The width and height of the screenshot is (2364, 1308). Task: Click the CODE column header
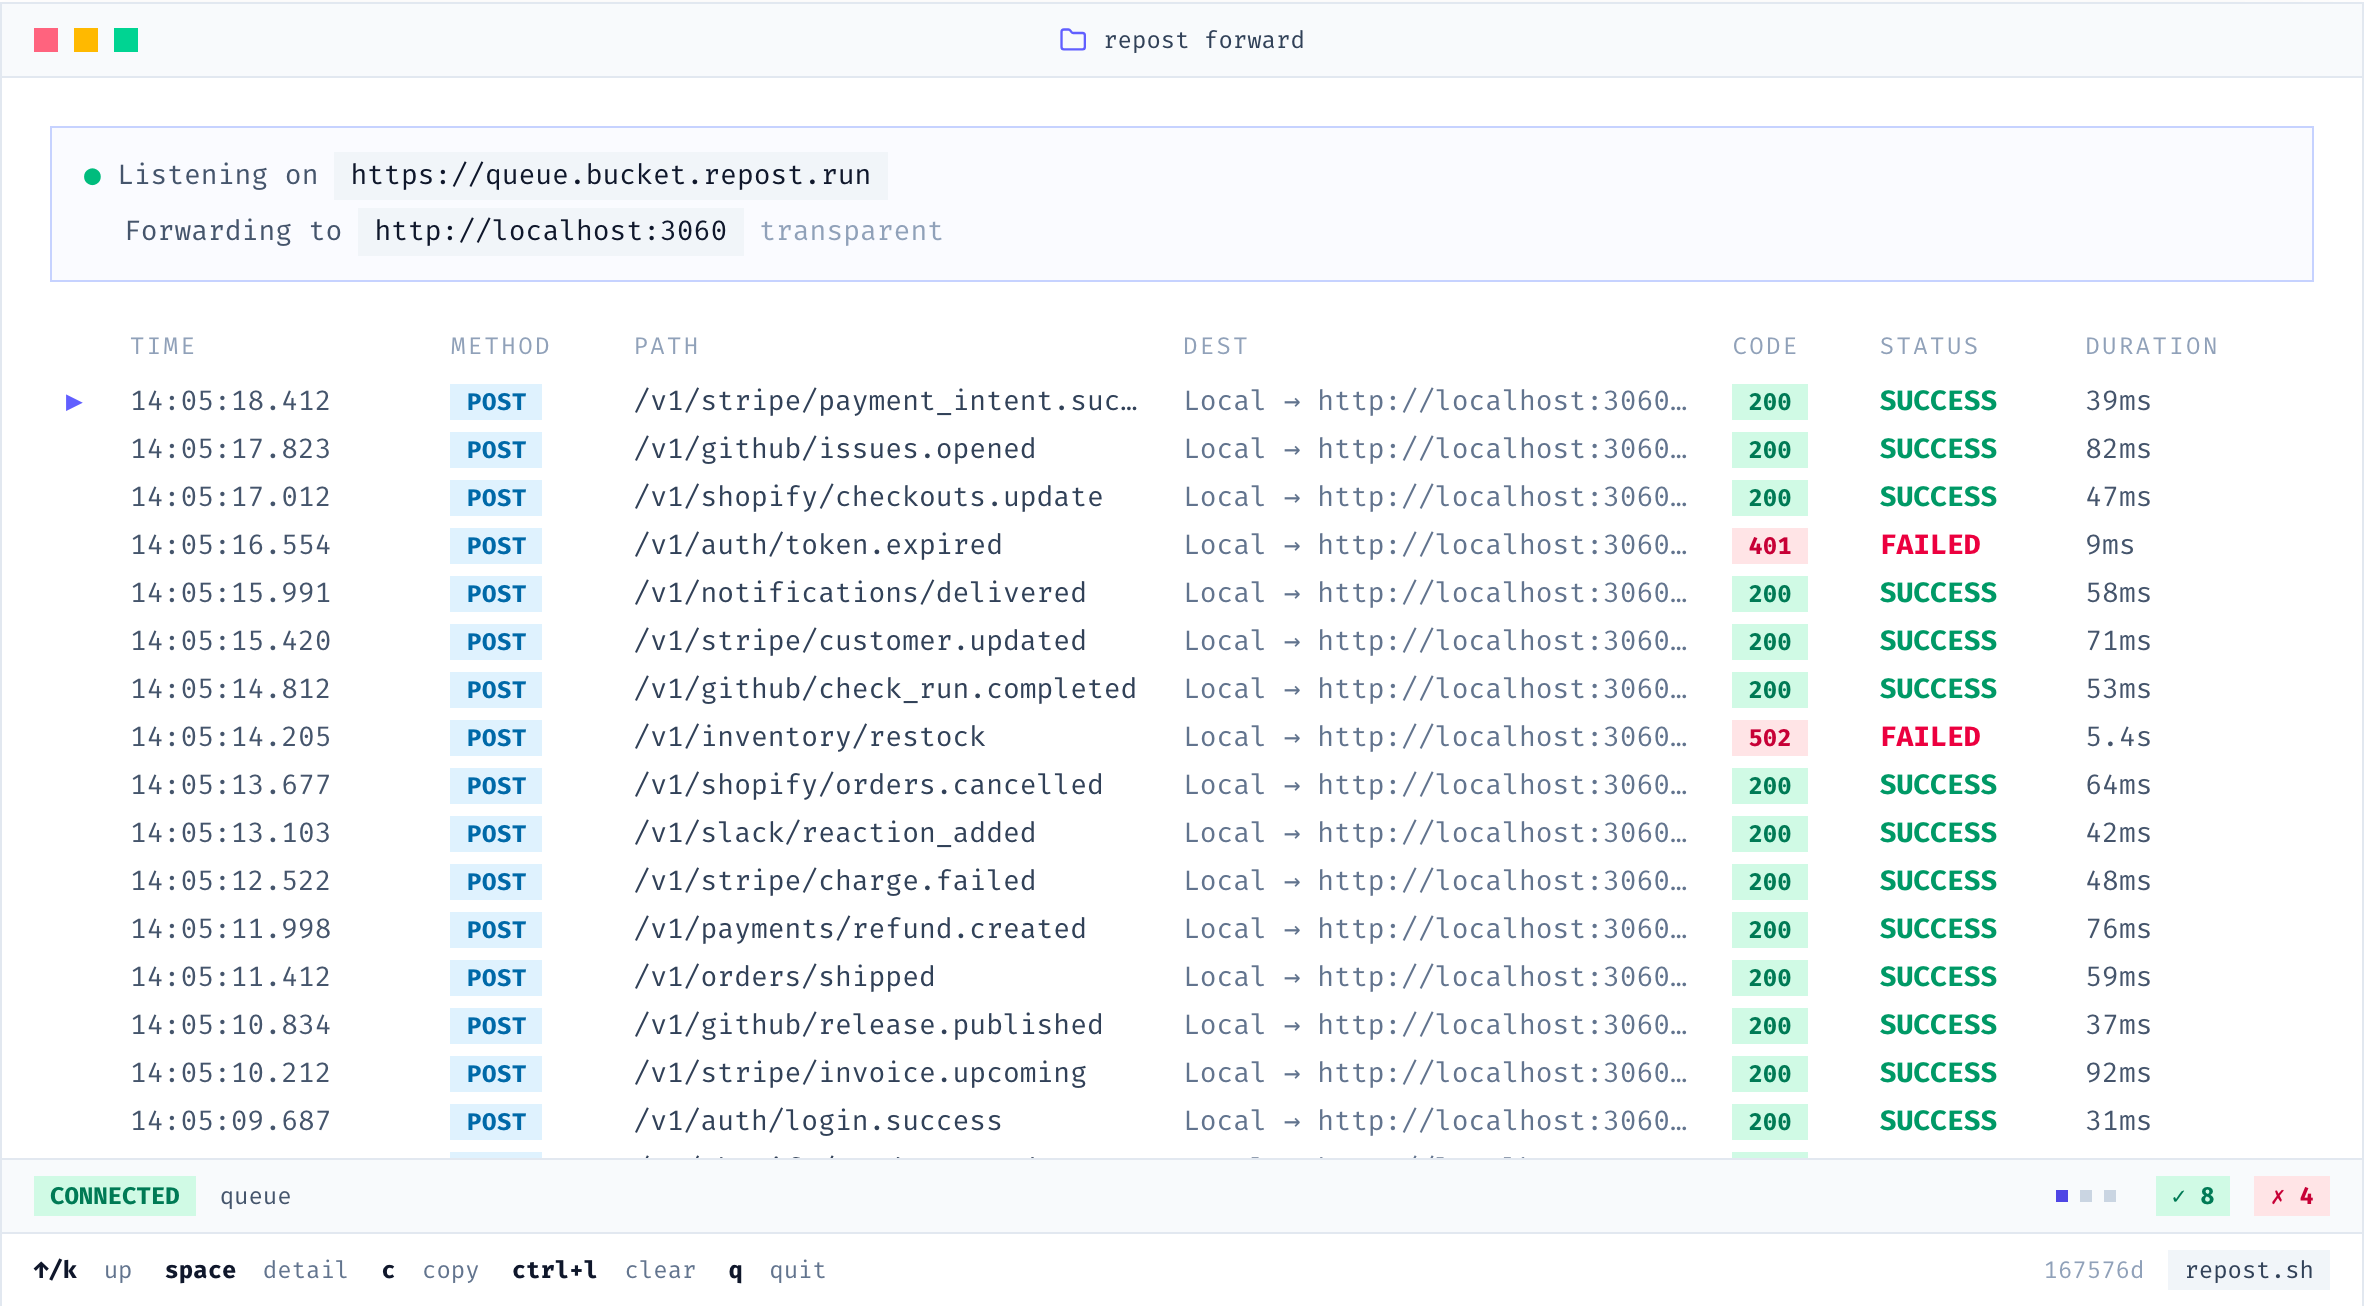pos(1764,346)
